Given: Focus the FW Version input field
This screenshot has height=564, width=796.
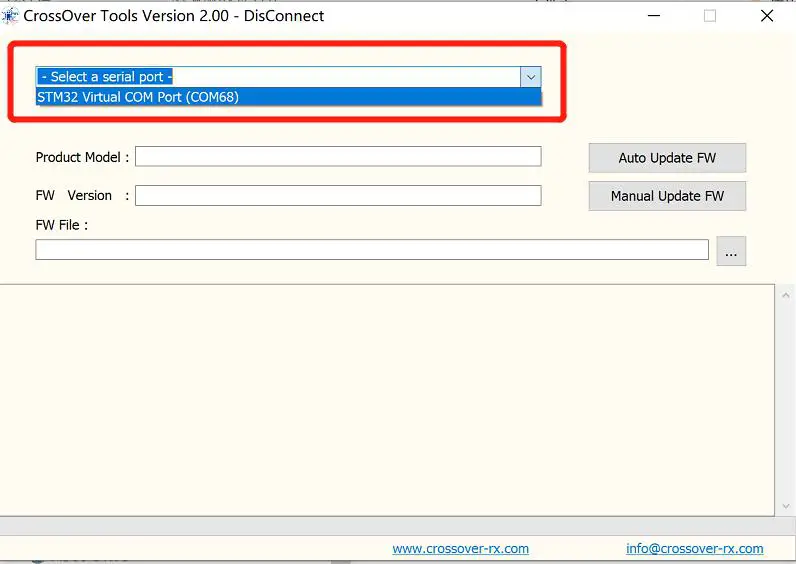Looking at the screenshot, I should click(338, 195).
